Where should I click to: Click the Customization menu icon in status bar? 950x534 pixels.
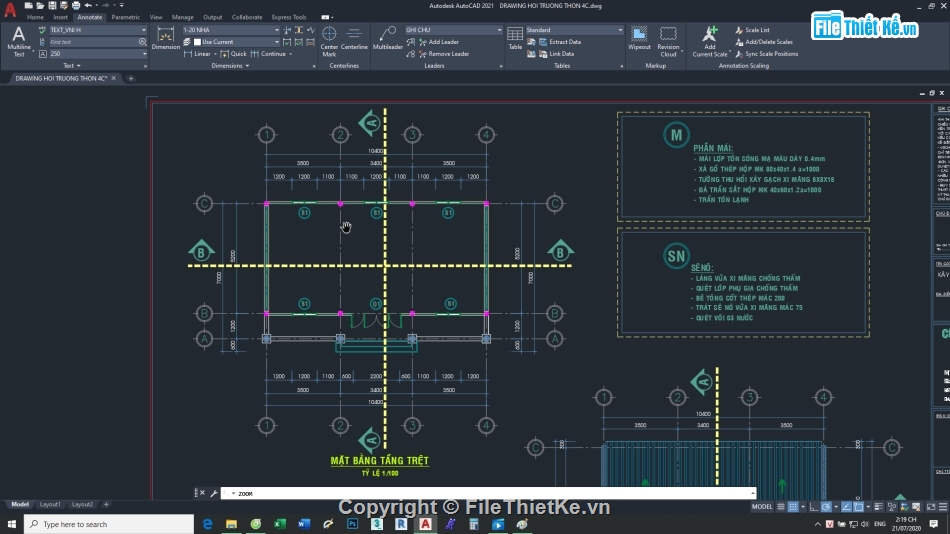tap(943, 507)
